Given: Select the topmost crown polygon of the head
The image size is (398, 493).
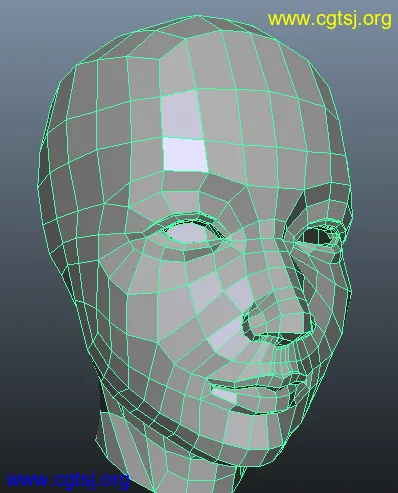Looking at the screenshot, I should click(x=197, y=27).
